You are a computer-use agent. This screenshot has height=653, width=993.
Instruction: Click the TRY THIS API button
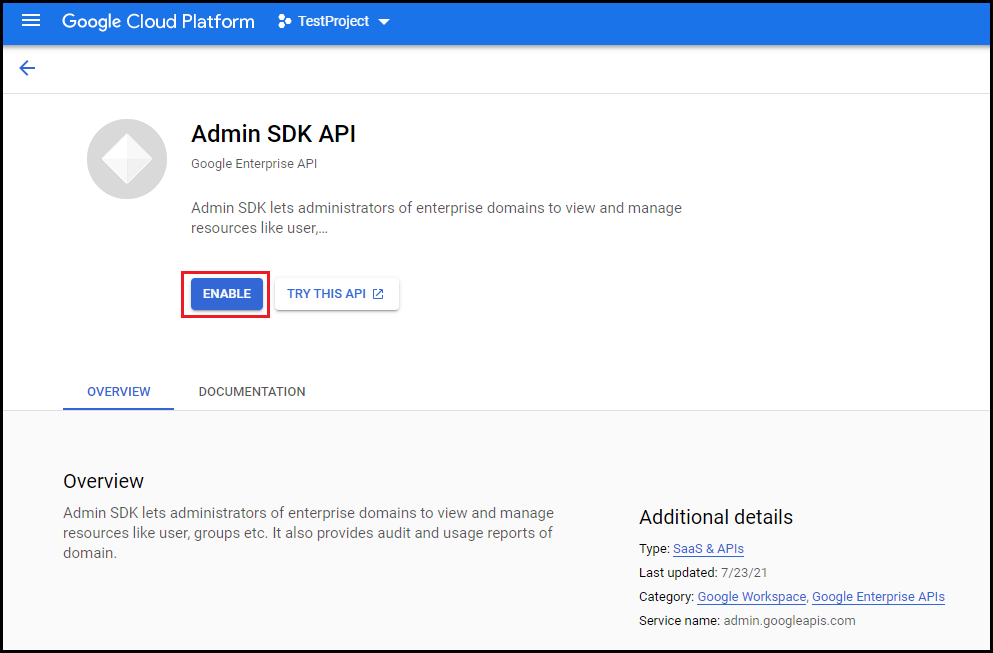[337, 294]
